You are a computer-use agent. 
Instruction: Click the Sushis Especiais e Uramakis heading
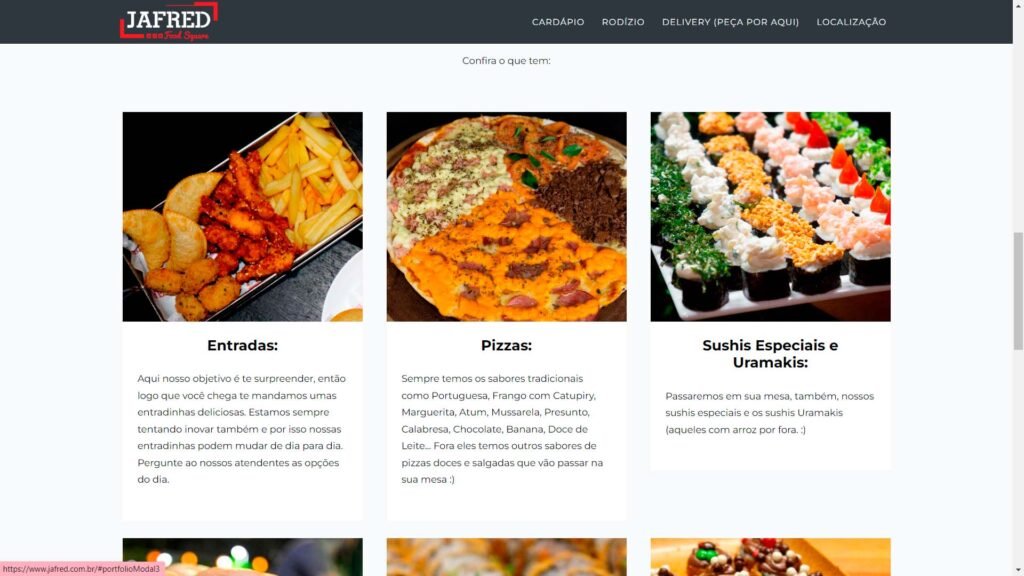770,354
